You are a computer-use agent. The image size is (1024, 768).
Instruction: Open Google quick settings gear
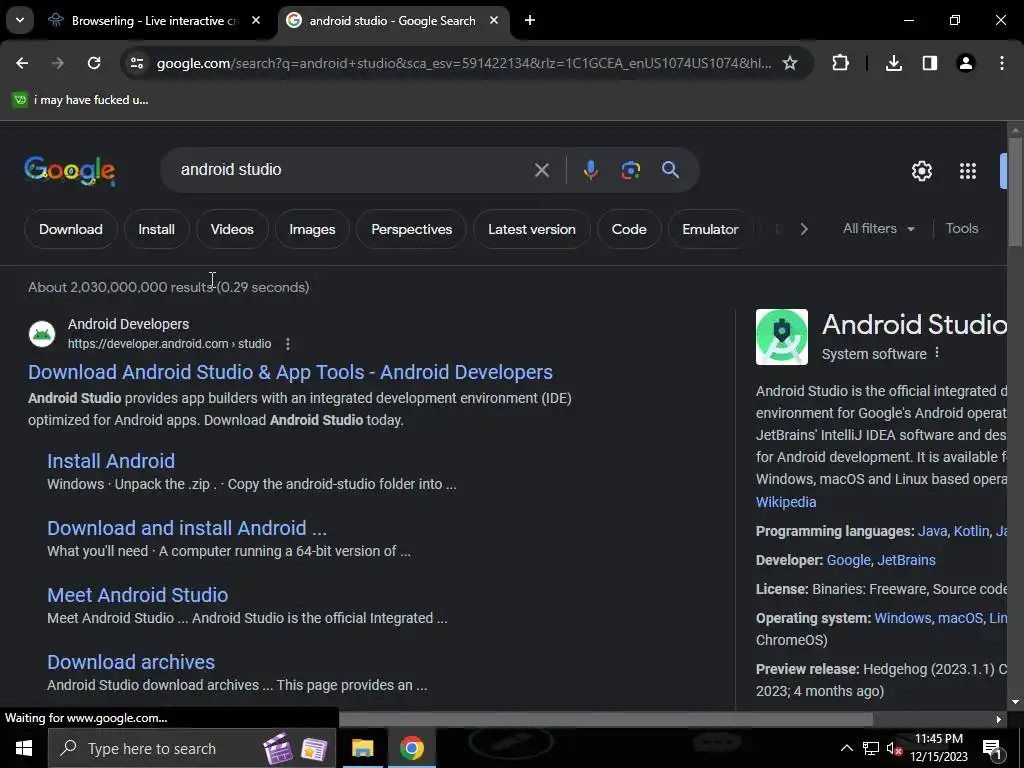coord(921,171)
